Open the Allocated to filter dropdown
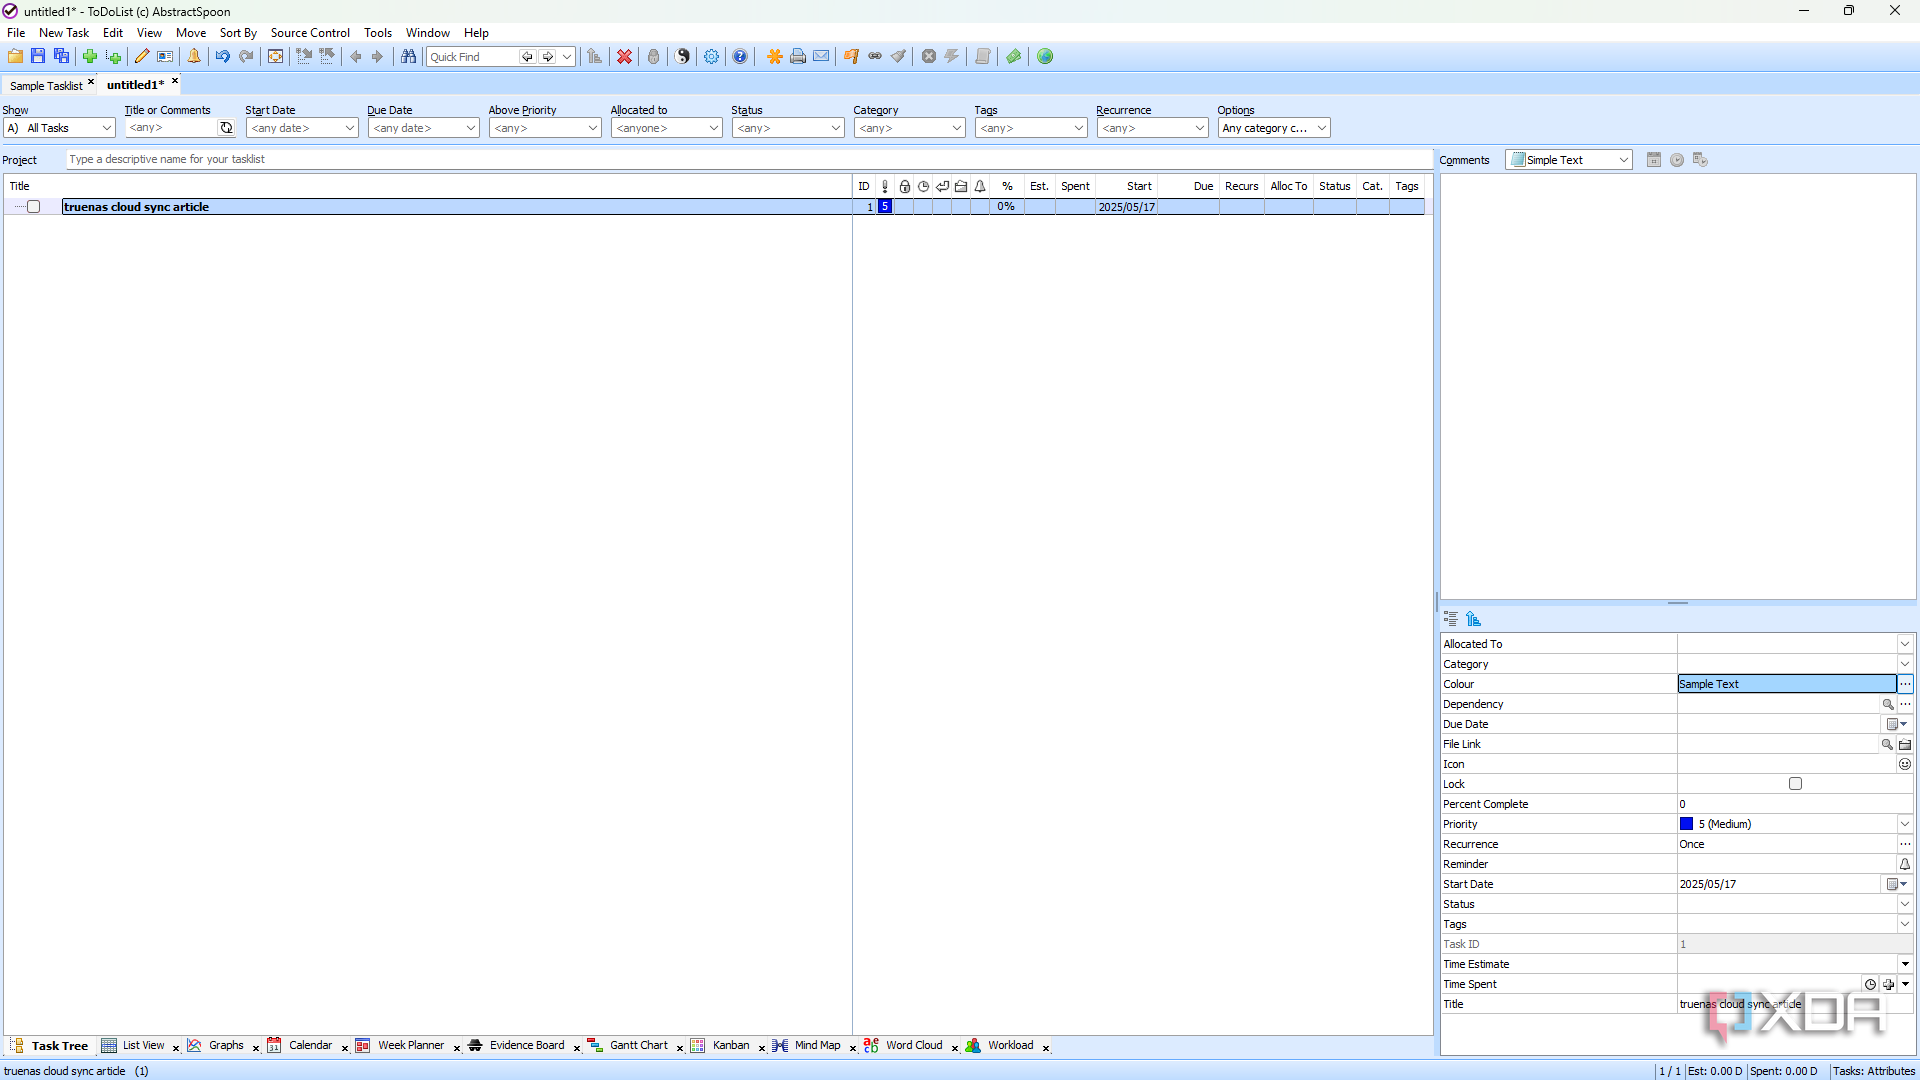1920x1080 pixels. point(666,128)
